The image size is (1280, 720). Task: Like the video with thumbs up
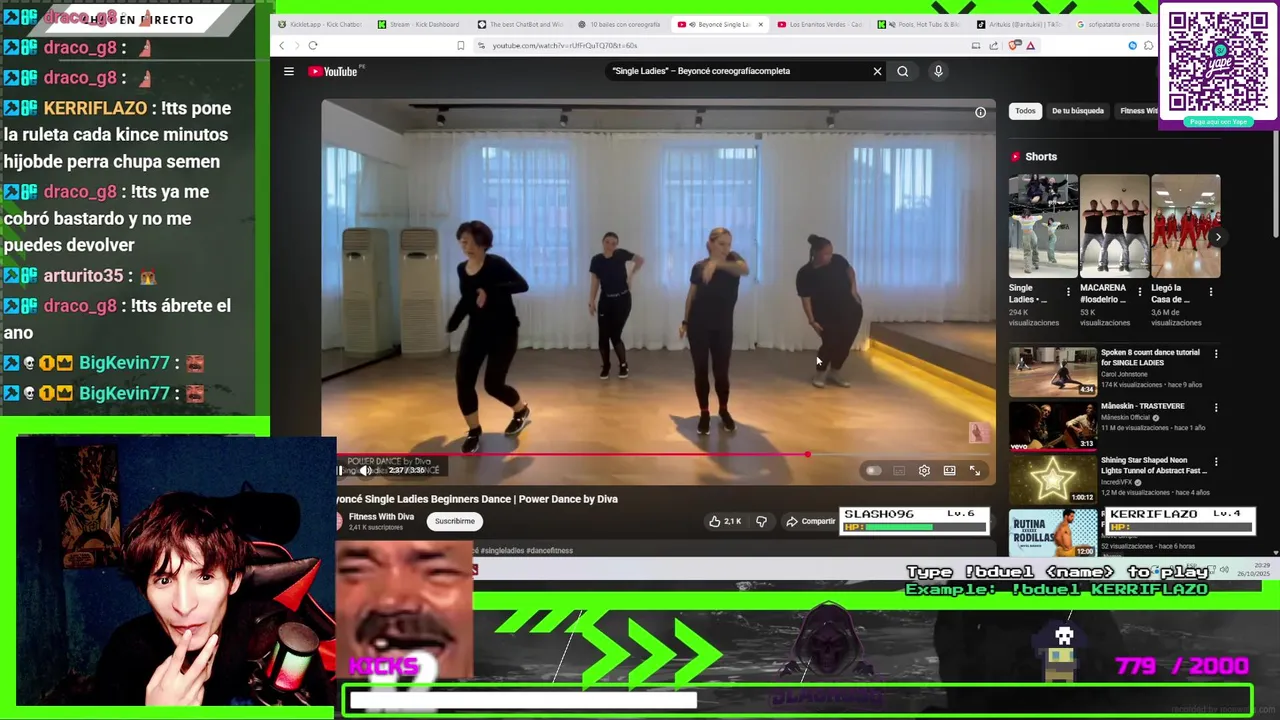click(x=725, y=521)
